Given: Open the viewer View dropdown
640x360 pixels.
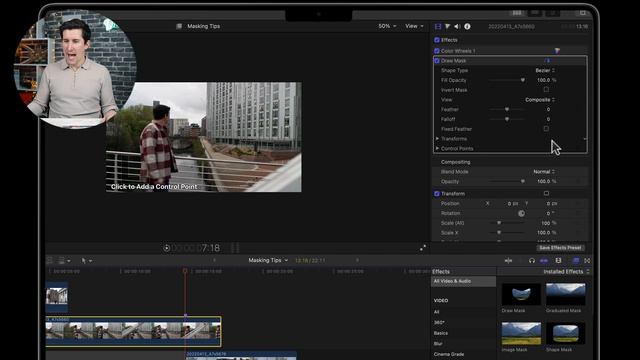Looking at the screenshot, I should (414, 26).
